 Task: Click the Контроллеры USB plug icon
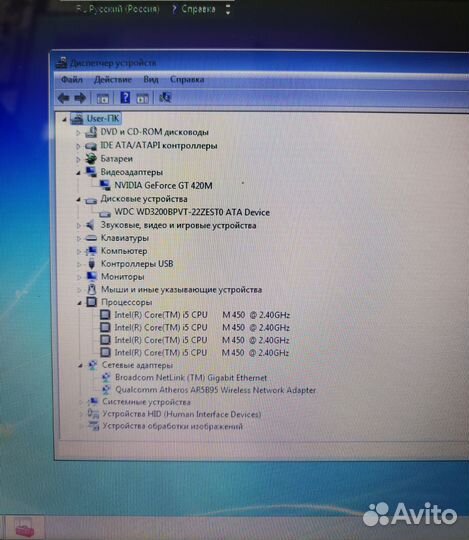click(92, 263)
